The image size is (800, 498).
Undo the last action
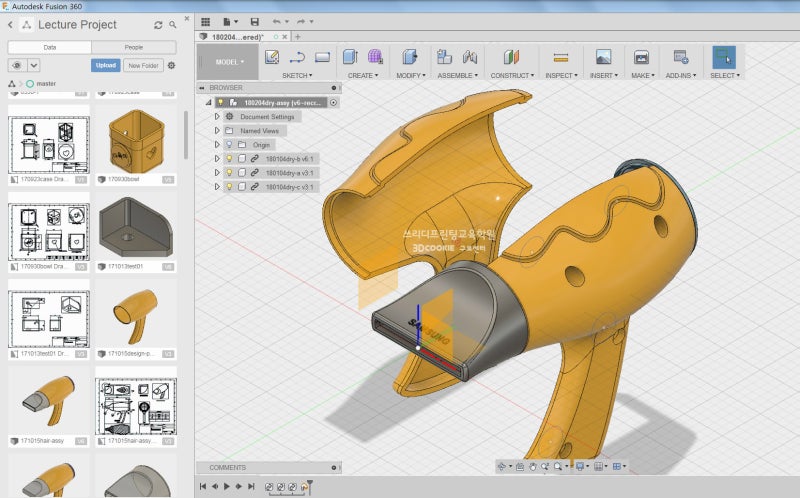pyautogui.click(x=277, y=21)
